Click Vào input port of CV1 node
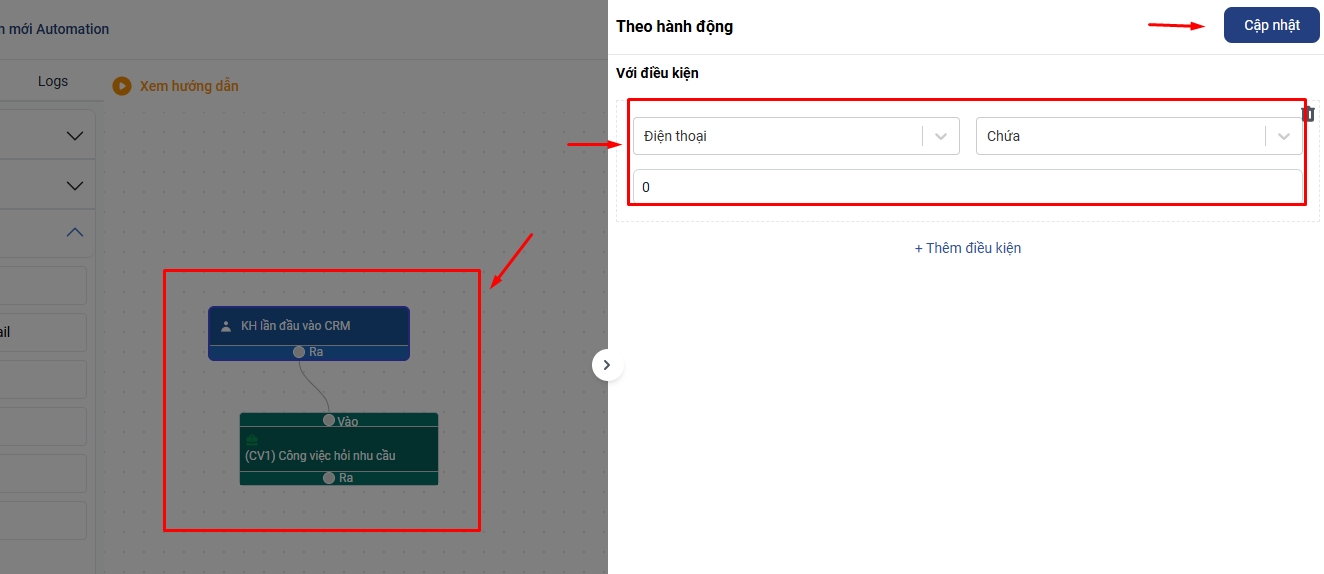 coord(329,420)
